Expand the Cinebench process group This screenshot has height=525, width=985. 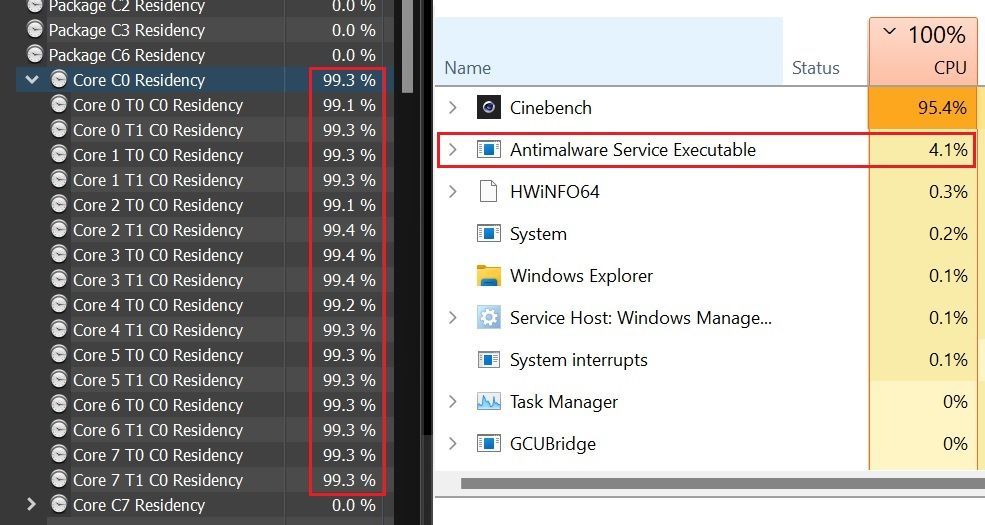(452, 108)
